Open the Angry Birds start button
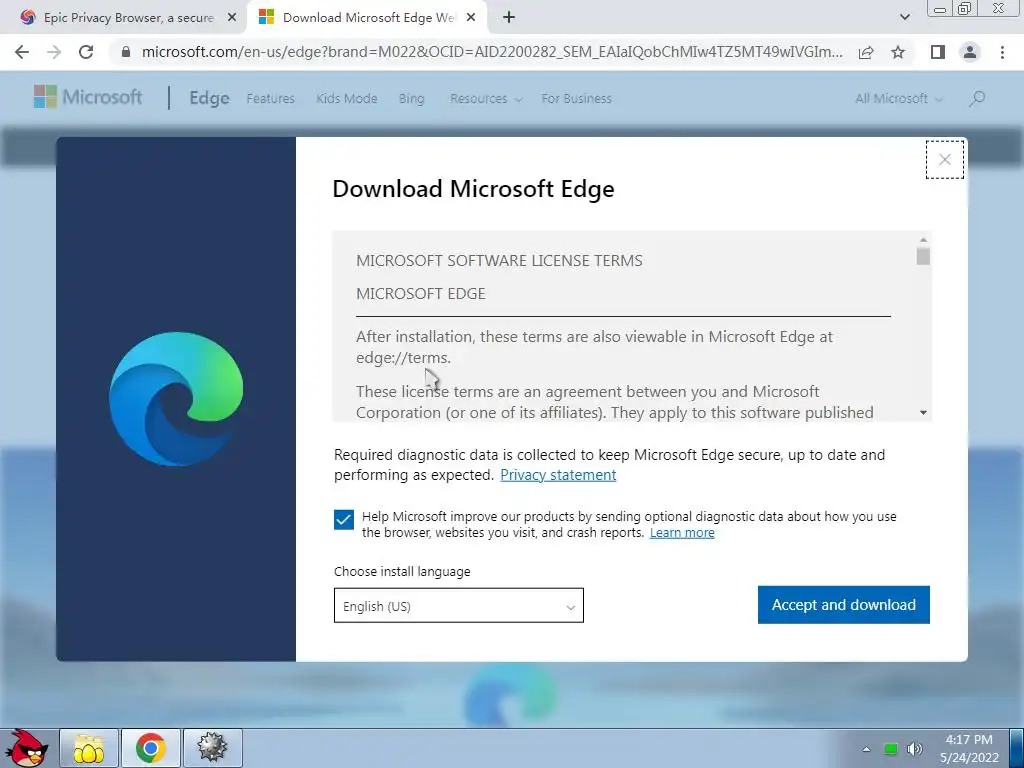This screenshot has height=768, width=1024. [x=27, y=748]
